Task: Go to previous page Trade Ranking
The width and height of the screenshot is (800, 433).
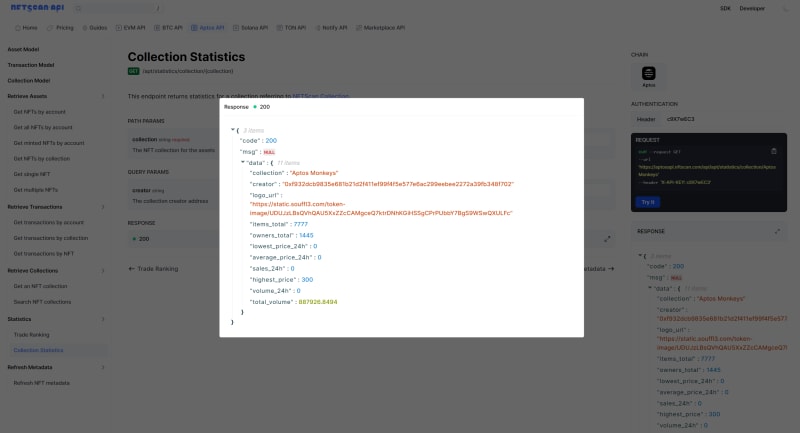Action: 153,269
